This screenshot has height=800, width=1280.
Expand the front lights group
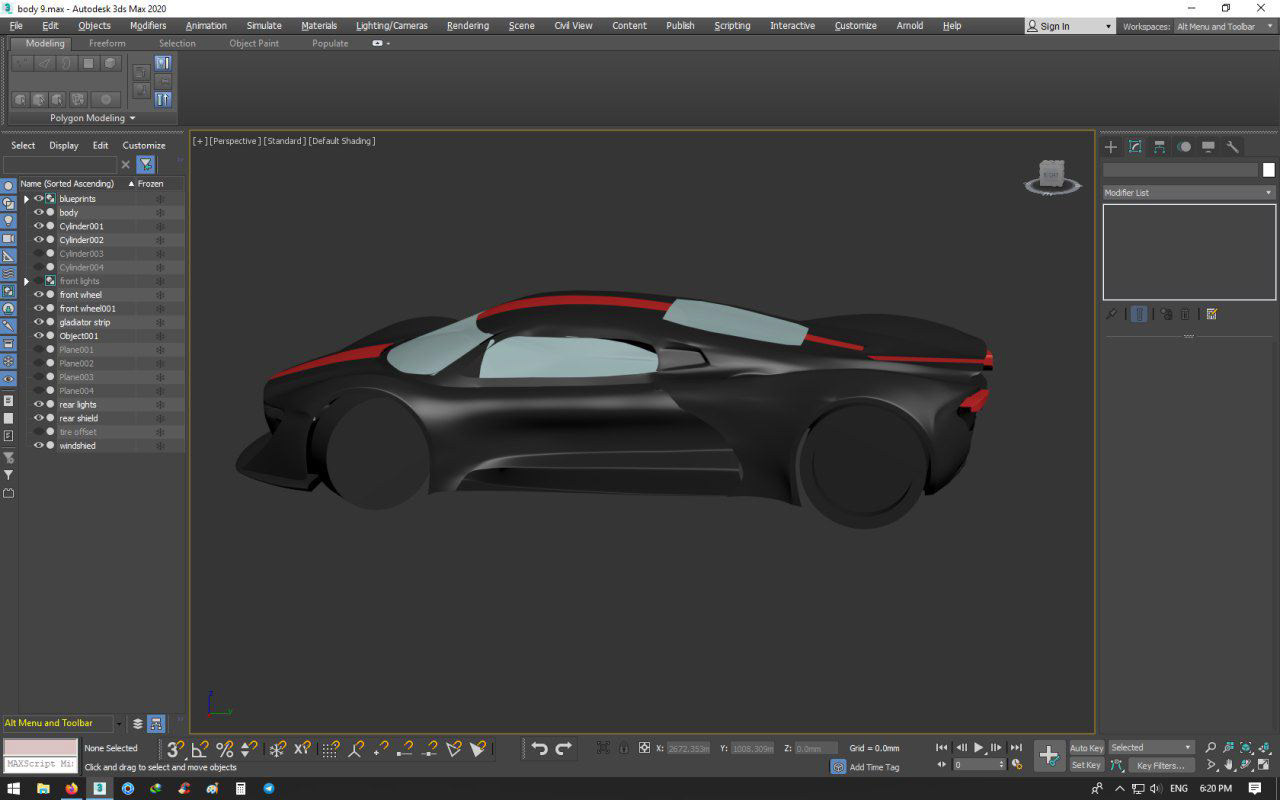click(26, 281)
